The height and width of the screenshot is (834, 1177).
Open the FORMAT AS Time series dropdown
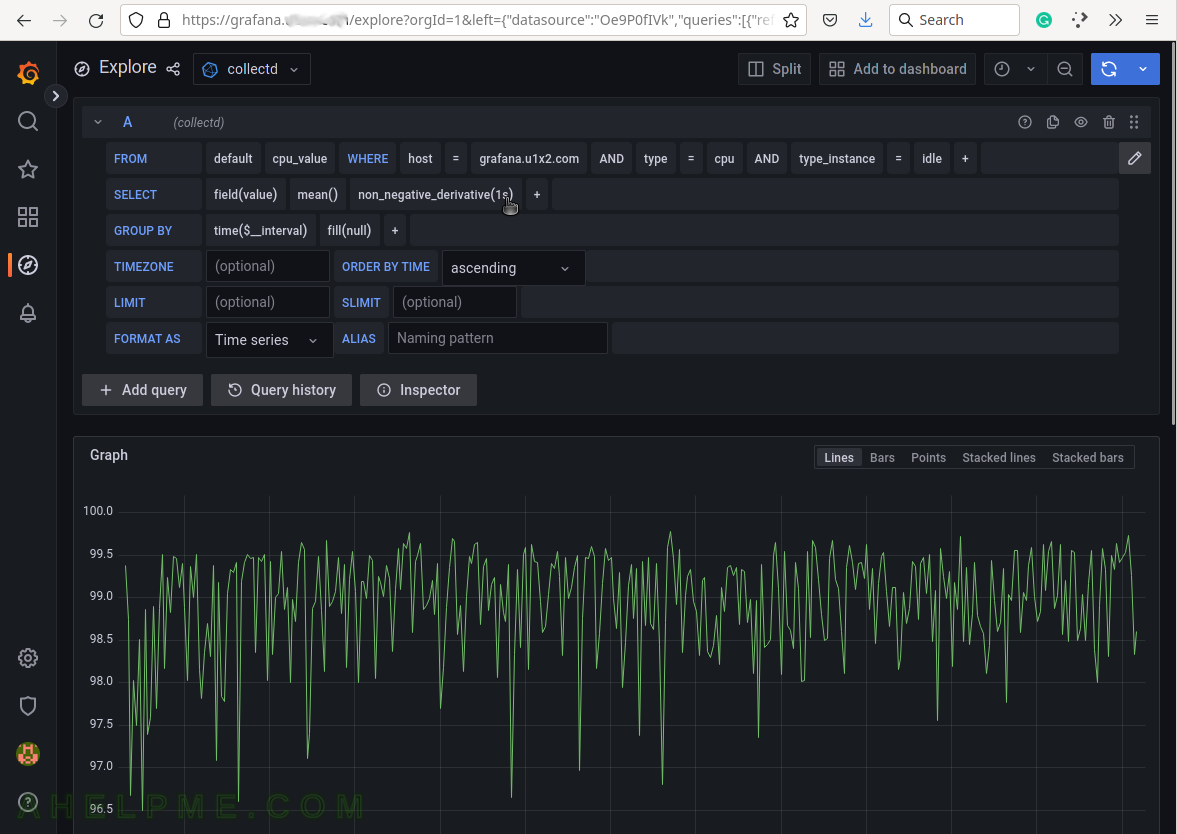pyautogui.click(x=269, y=340)
